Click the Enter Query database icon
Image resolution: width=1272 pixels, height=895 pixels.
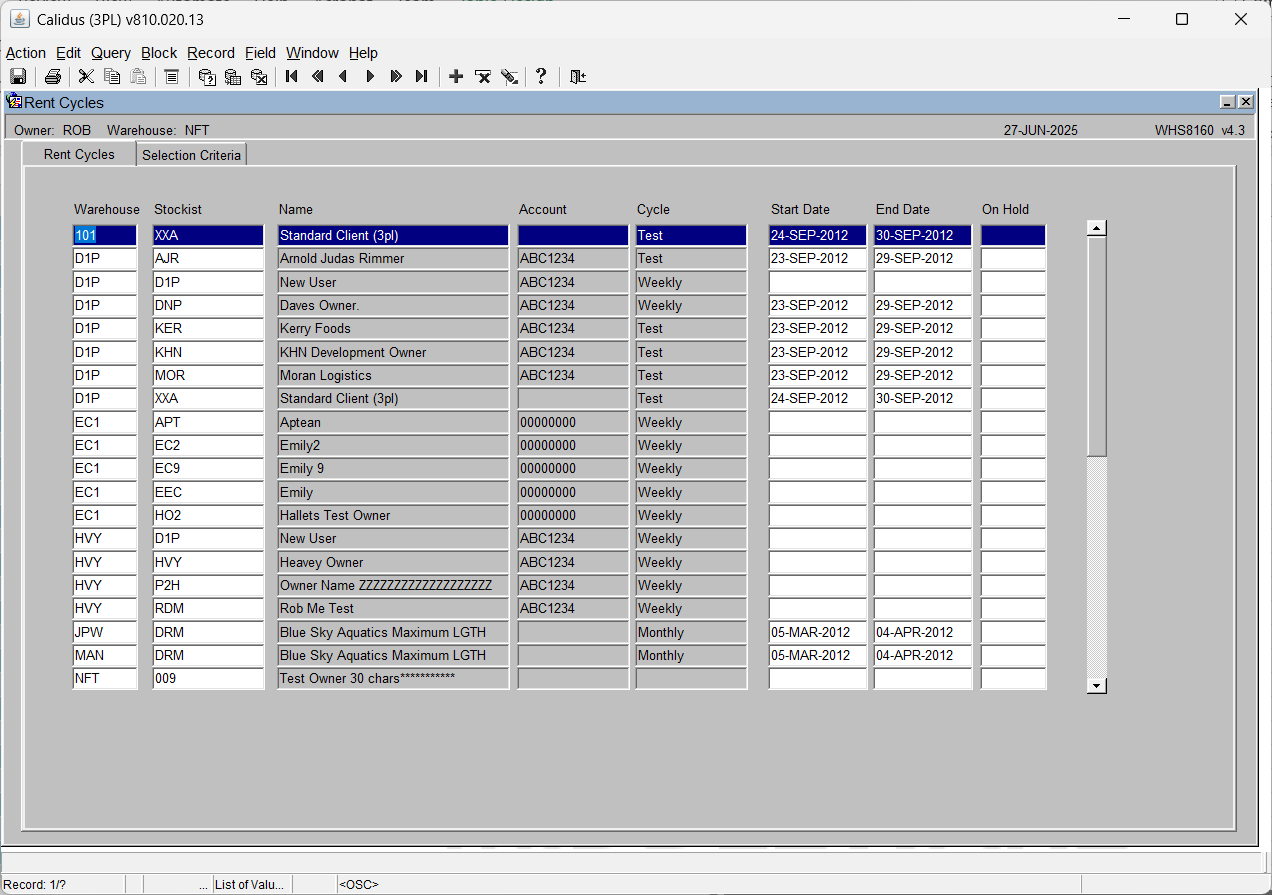[x=207, y=77]
